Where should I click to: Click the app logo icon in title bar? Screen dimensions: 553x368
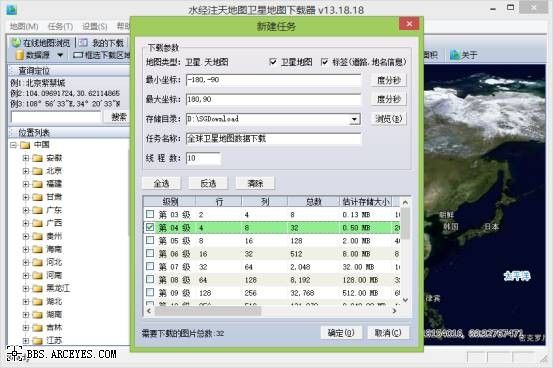coord(12,10)
